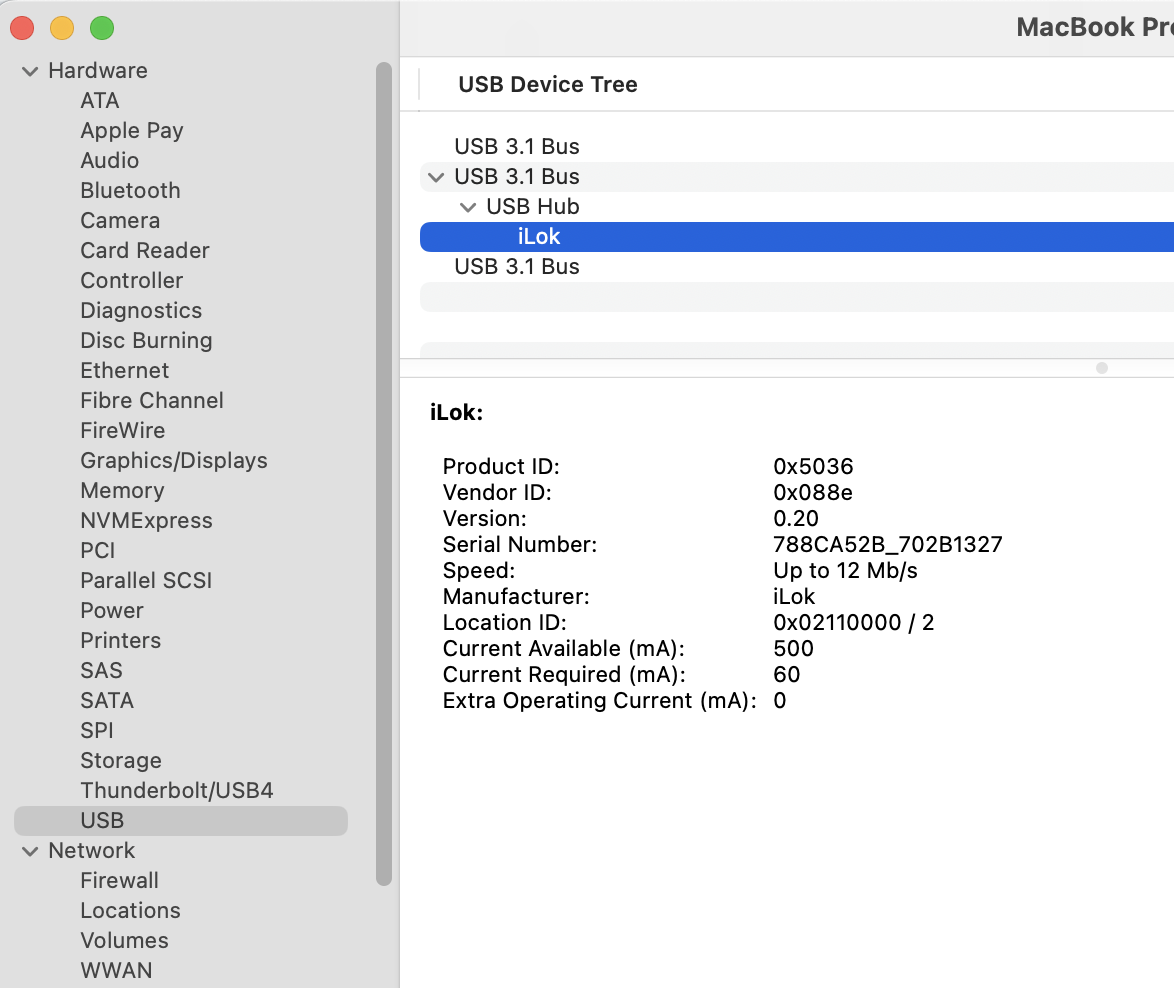This screenshot has width=1174, height=988.
Task: Click the USB Device Tree column header
Action: (x=547, y=85)
